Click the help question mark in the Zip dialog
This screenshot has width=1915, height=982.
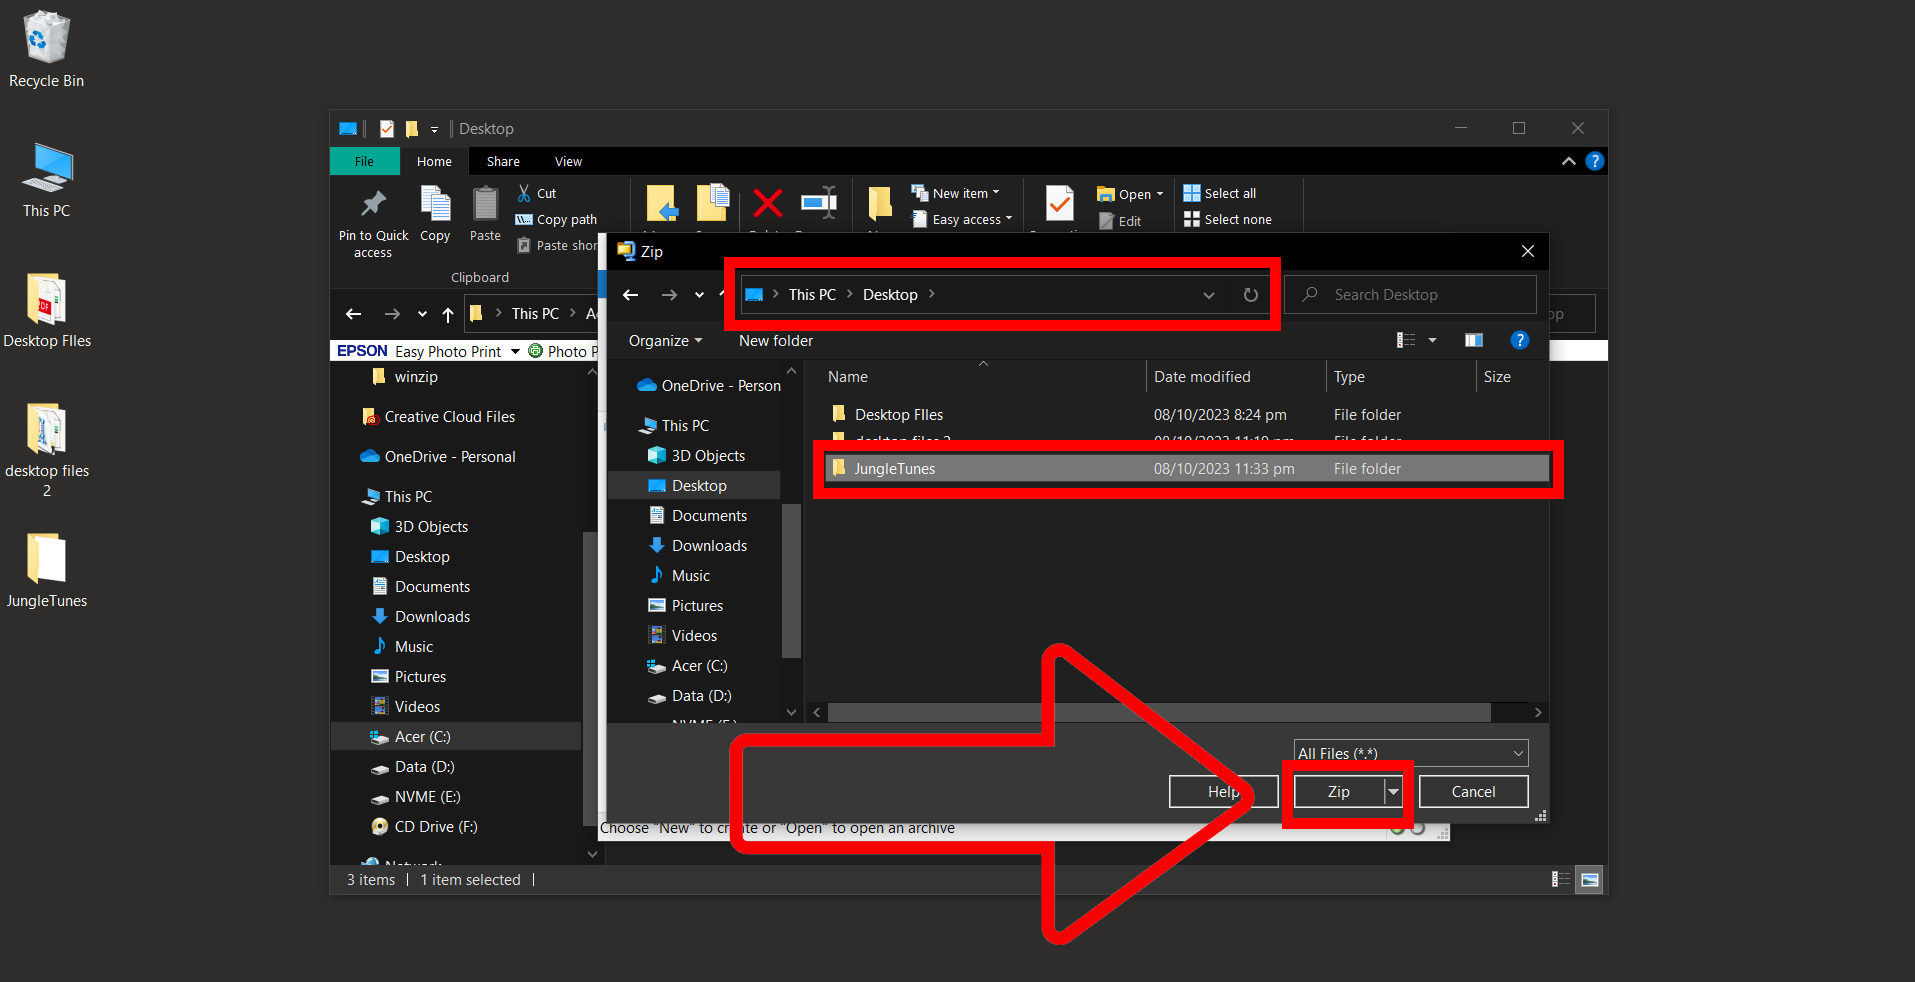pos(1520,340)
